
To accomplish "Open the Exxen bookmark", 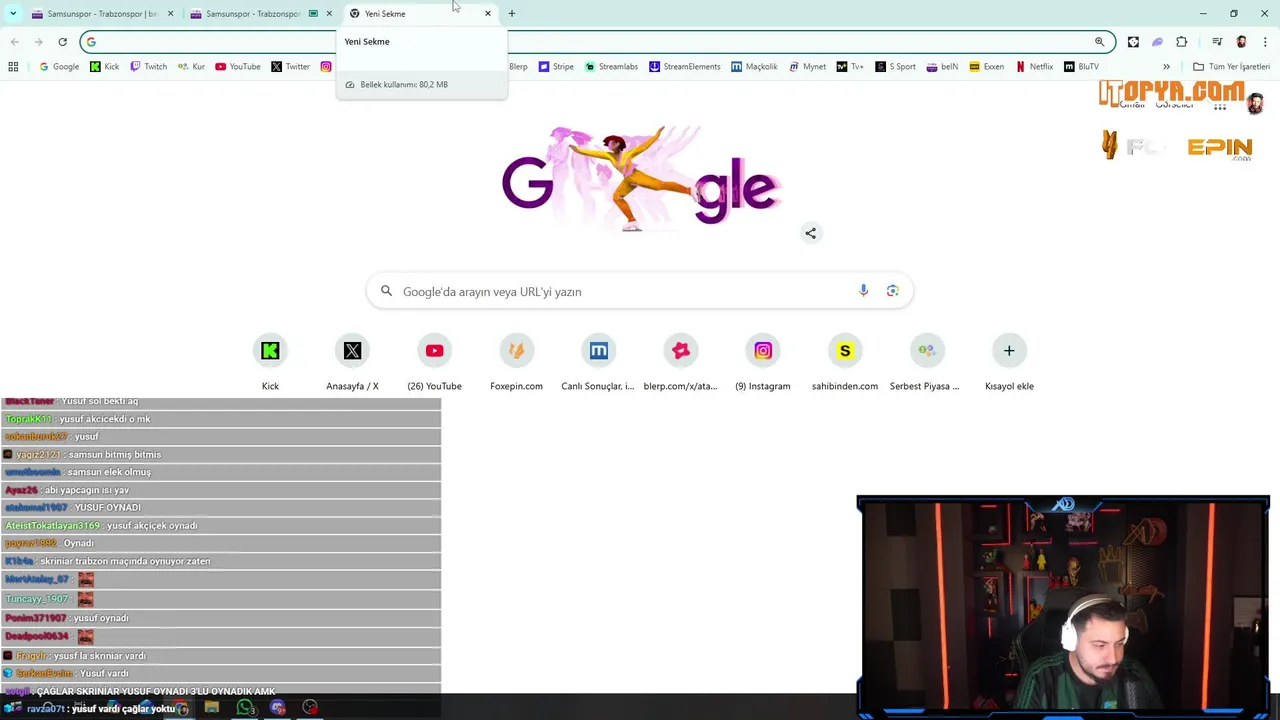I will click(x=986, y=66).
